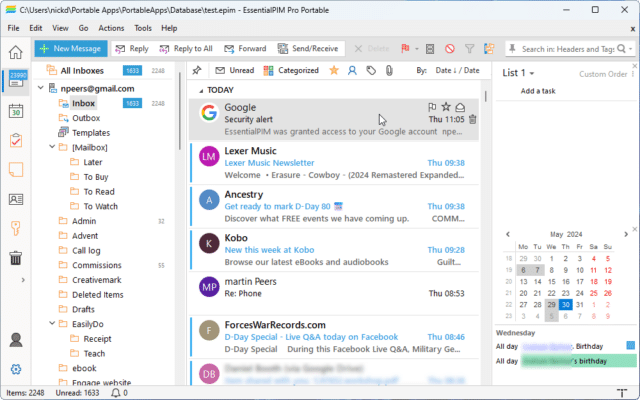Screen dimensions: 640x400
Task: Open the Help menu
Action: 169,28
